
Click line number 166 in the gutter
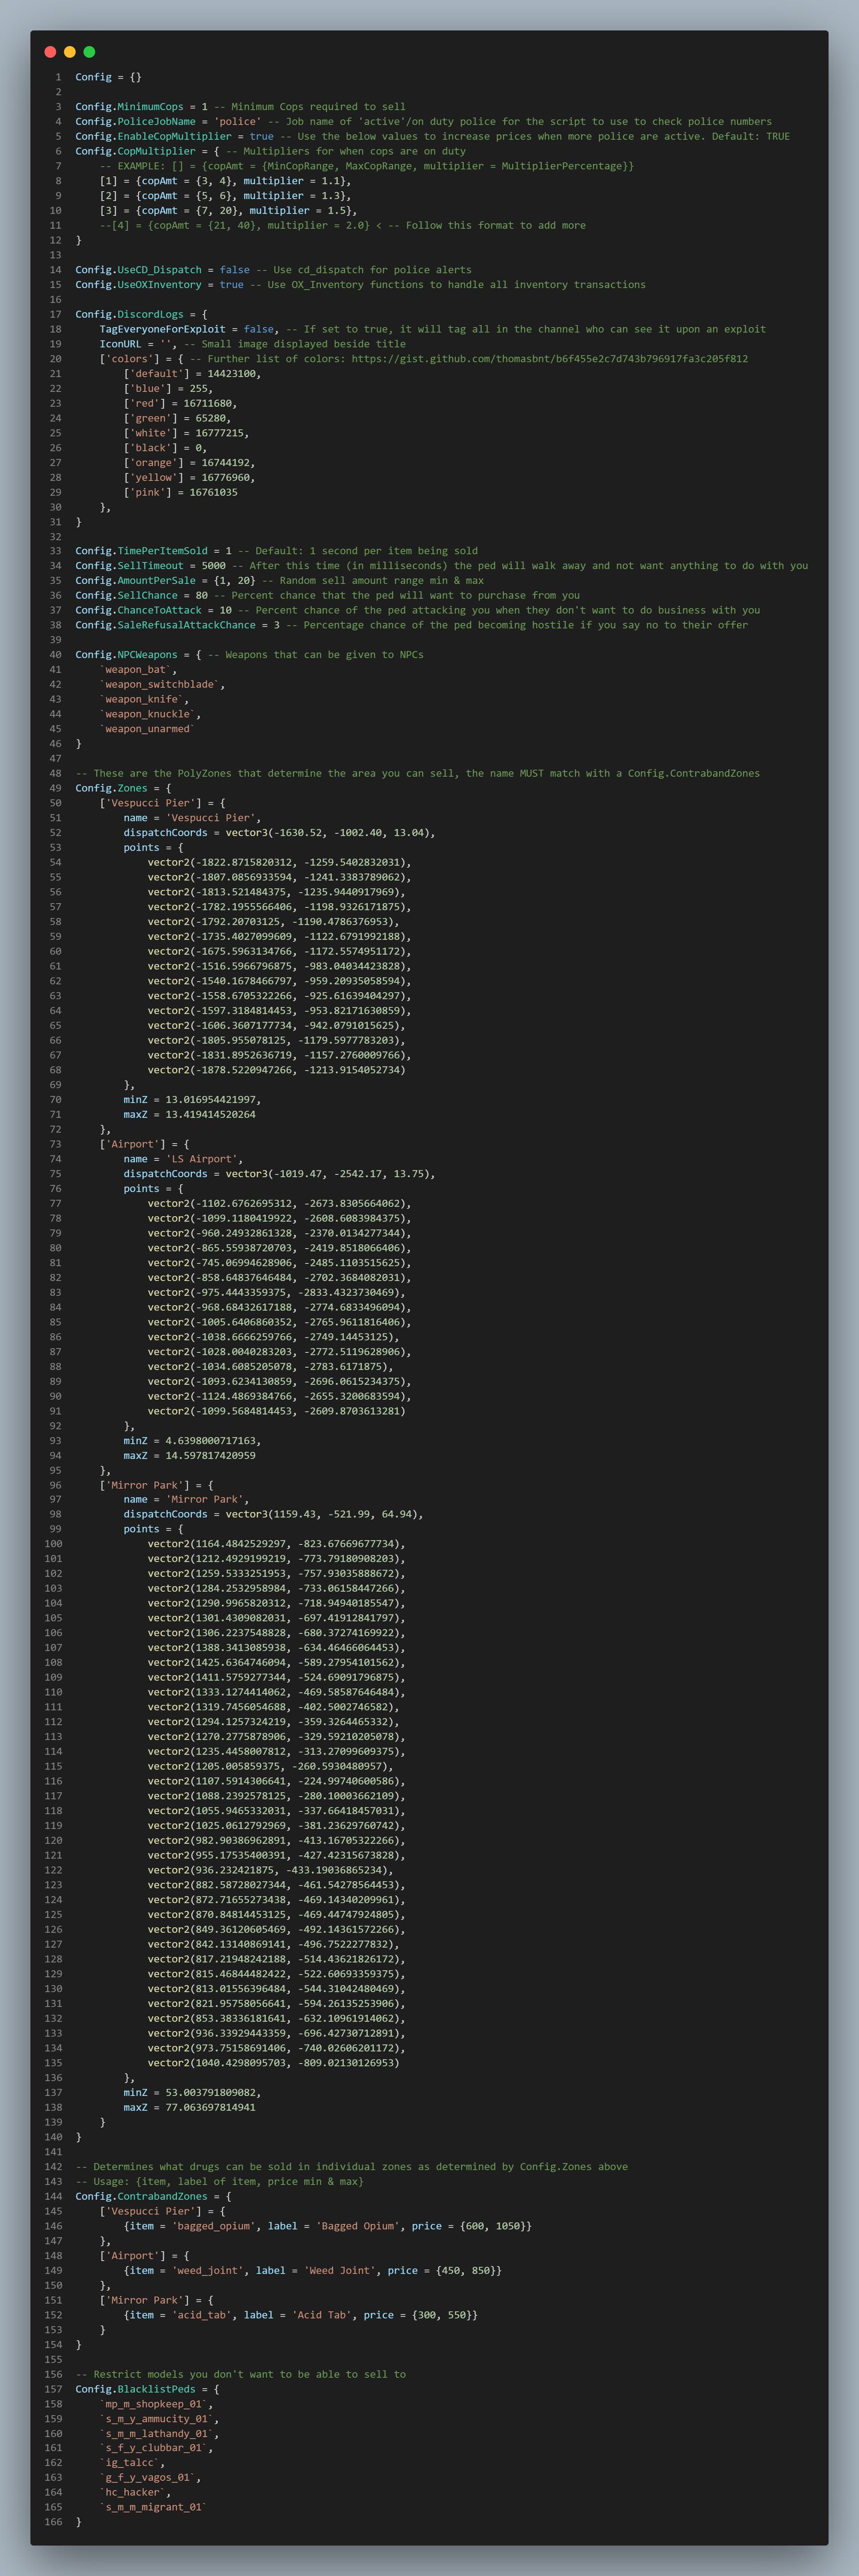tap(52, 2522)
